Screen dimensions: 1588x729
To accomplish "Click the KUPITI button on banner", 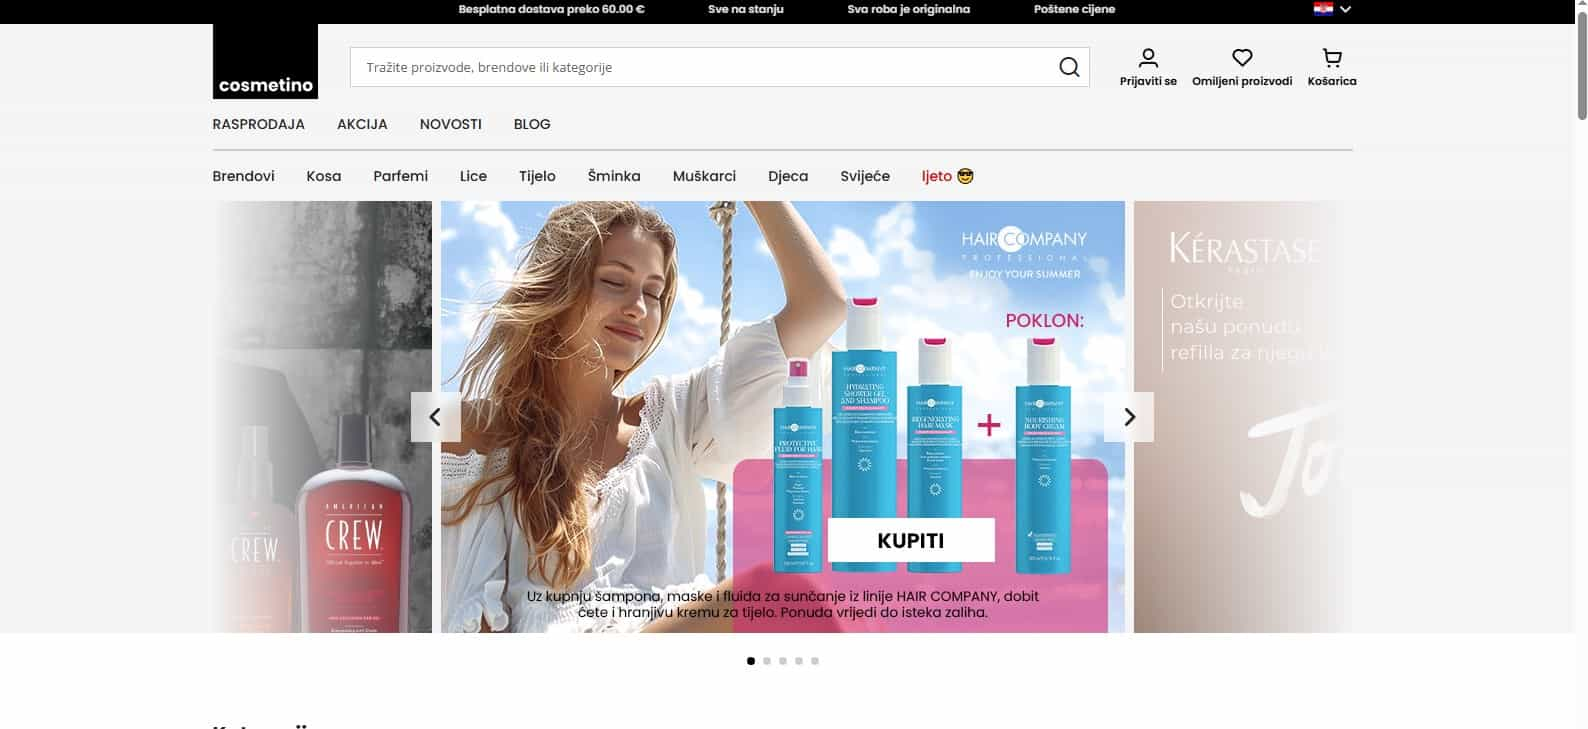I will [911, 540].
